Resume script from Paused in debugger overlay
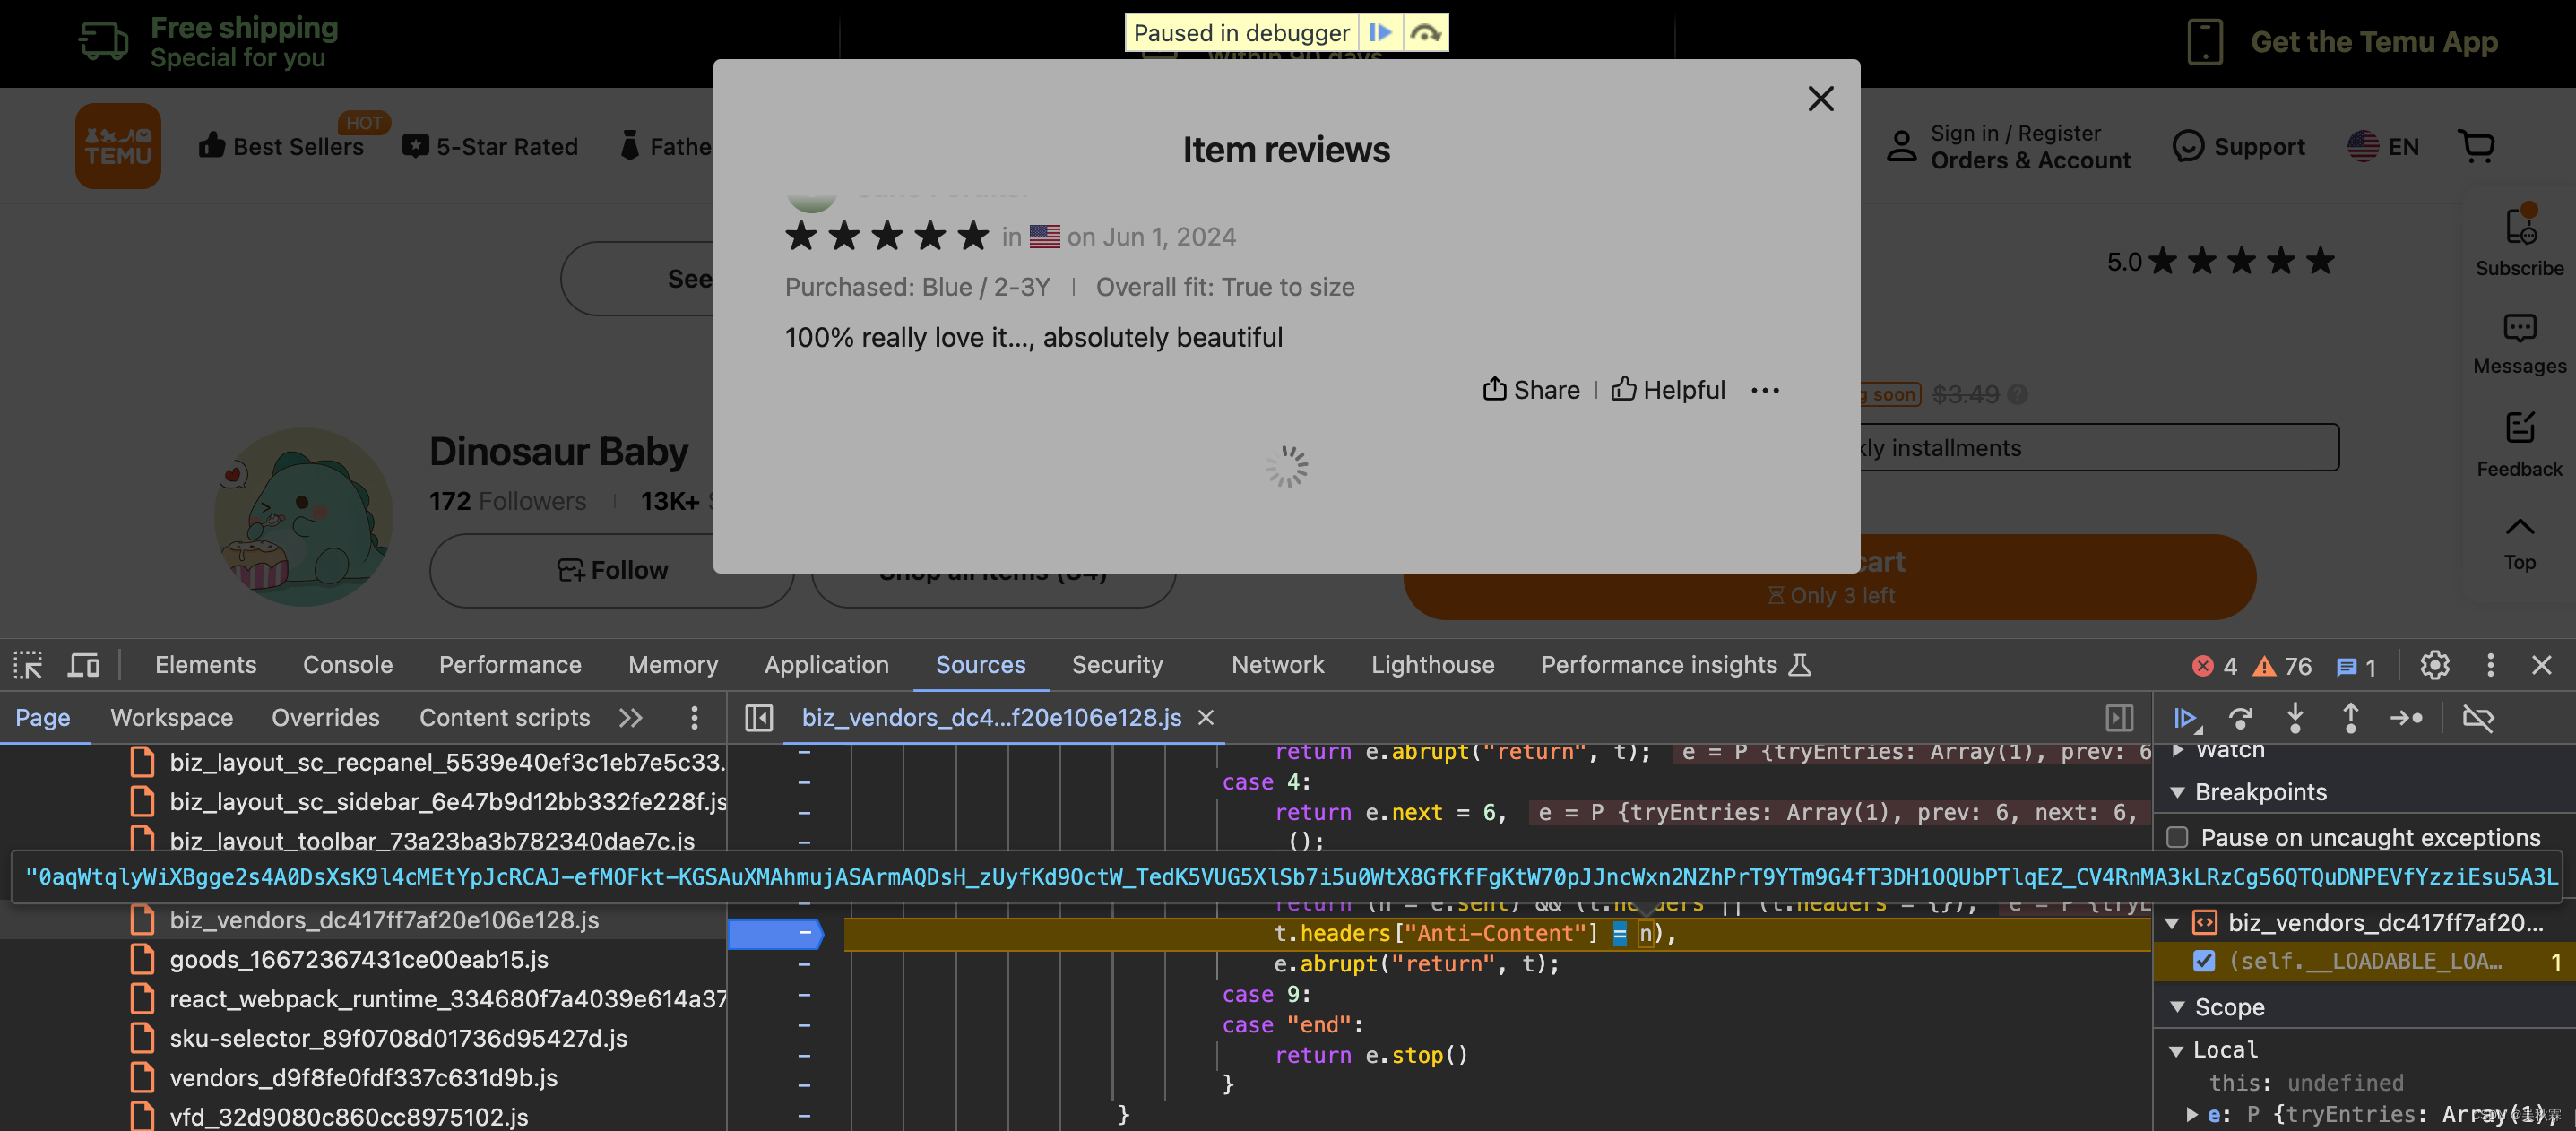This screenshot has height=1131, width=2576. click(1380, 33)
